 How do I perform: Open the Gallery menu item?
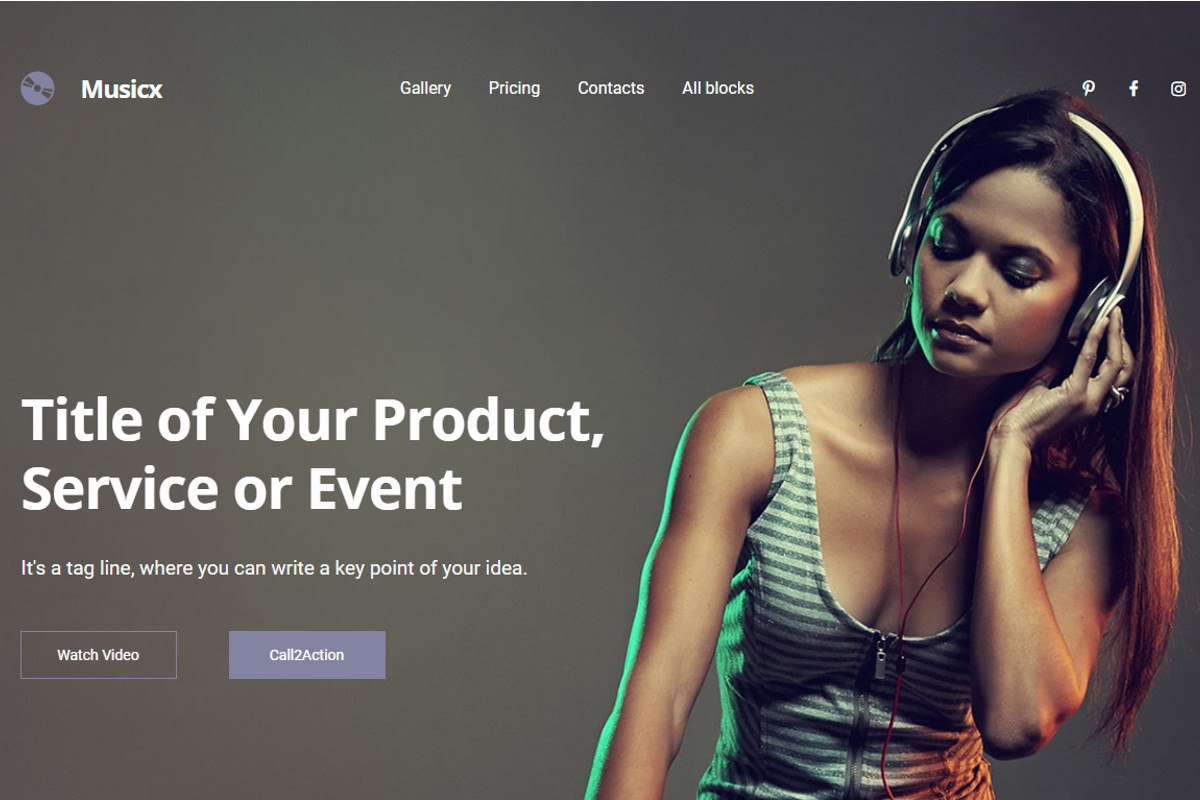coord(425,88)
